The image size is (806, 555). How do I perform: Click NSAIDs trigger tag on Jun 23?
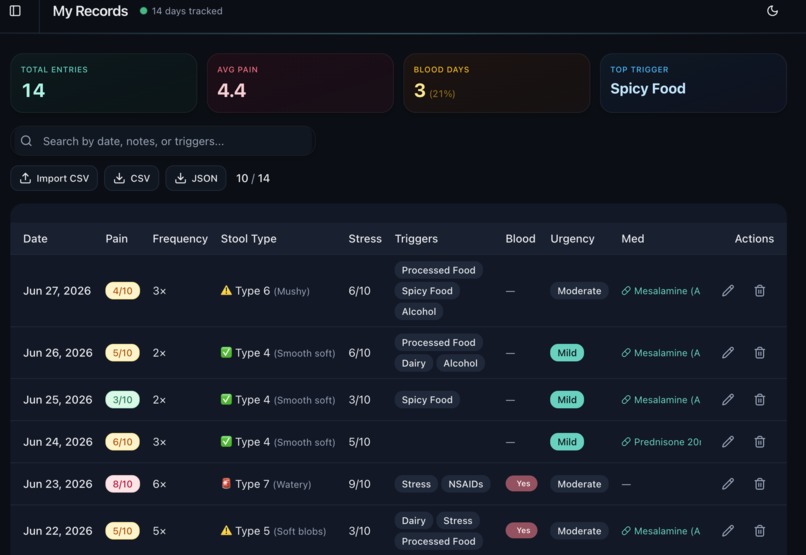pyautogui.click(x=466, y=484)
